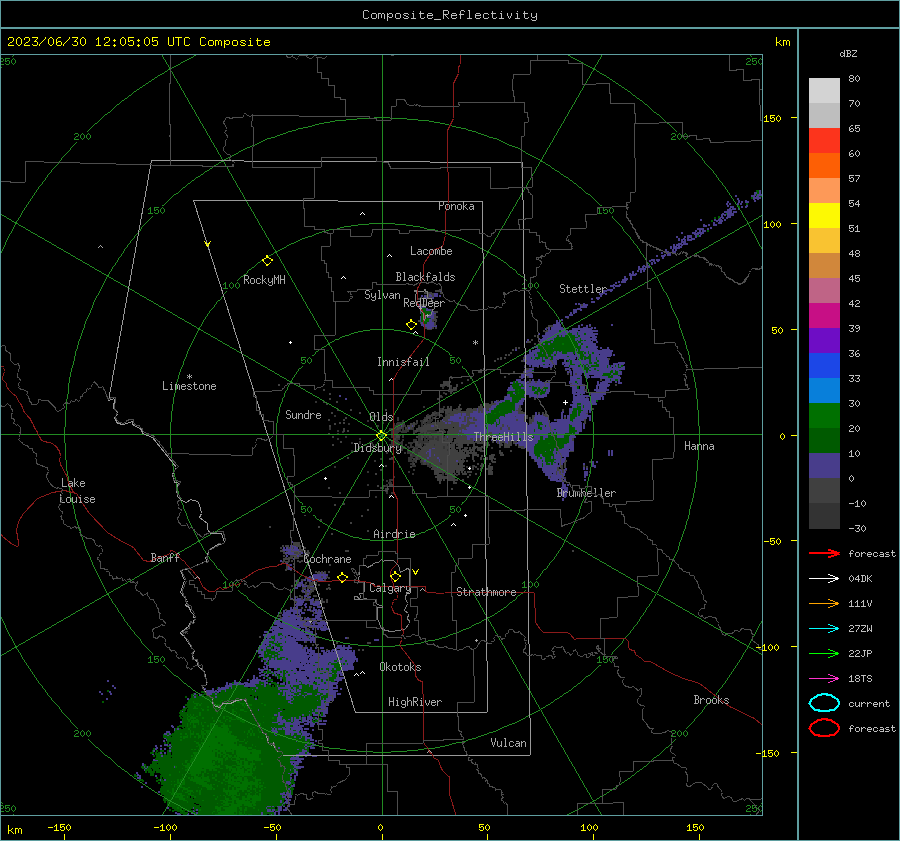Click the Blackfalds town label
Screen dimensions: 900x841
pyautogui.click(x=425, y=277)
